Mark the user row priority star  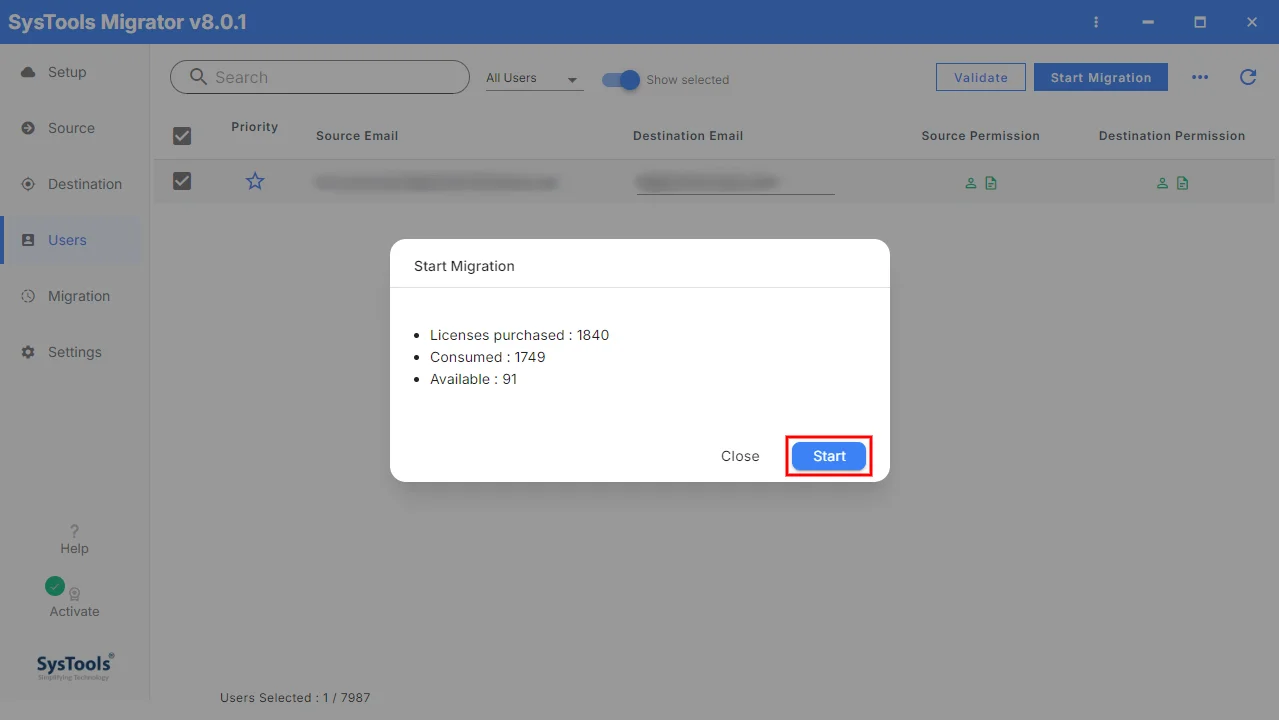point(255,181)
